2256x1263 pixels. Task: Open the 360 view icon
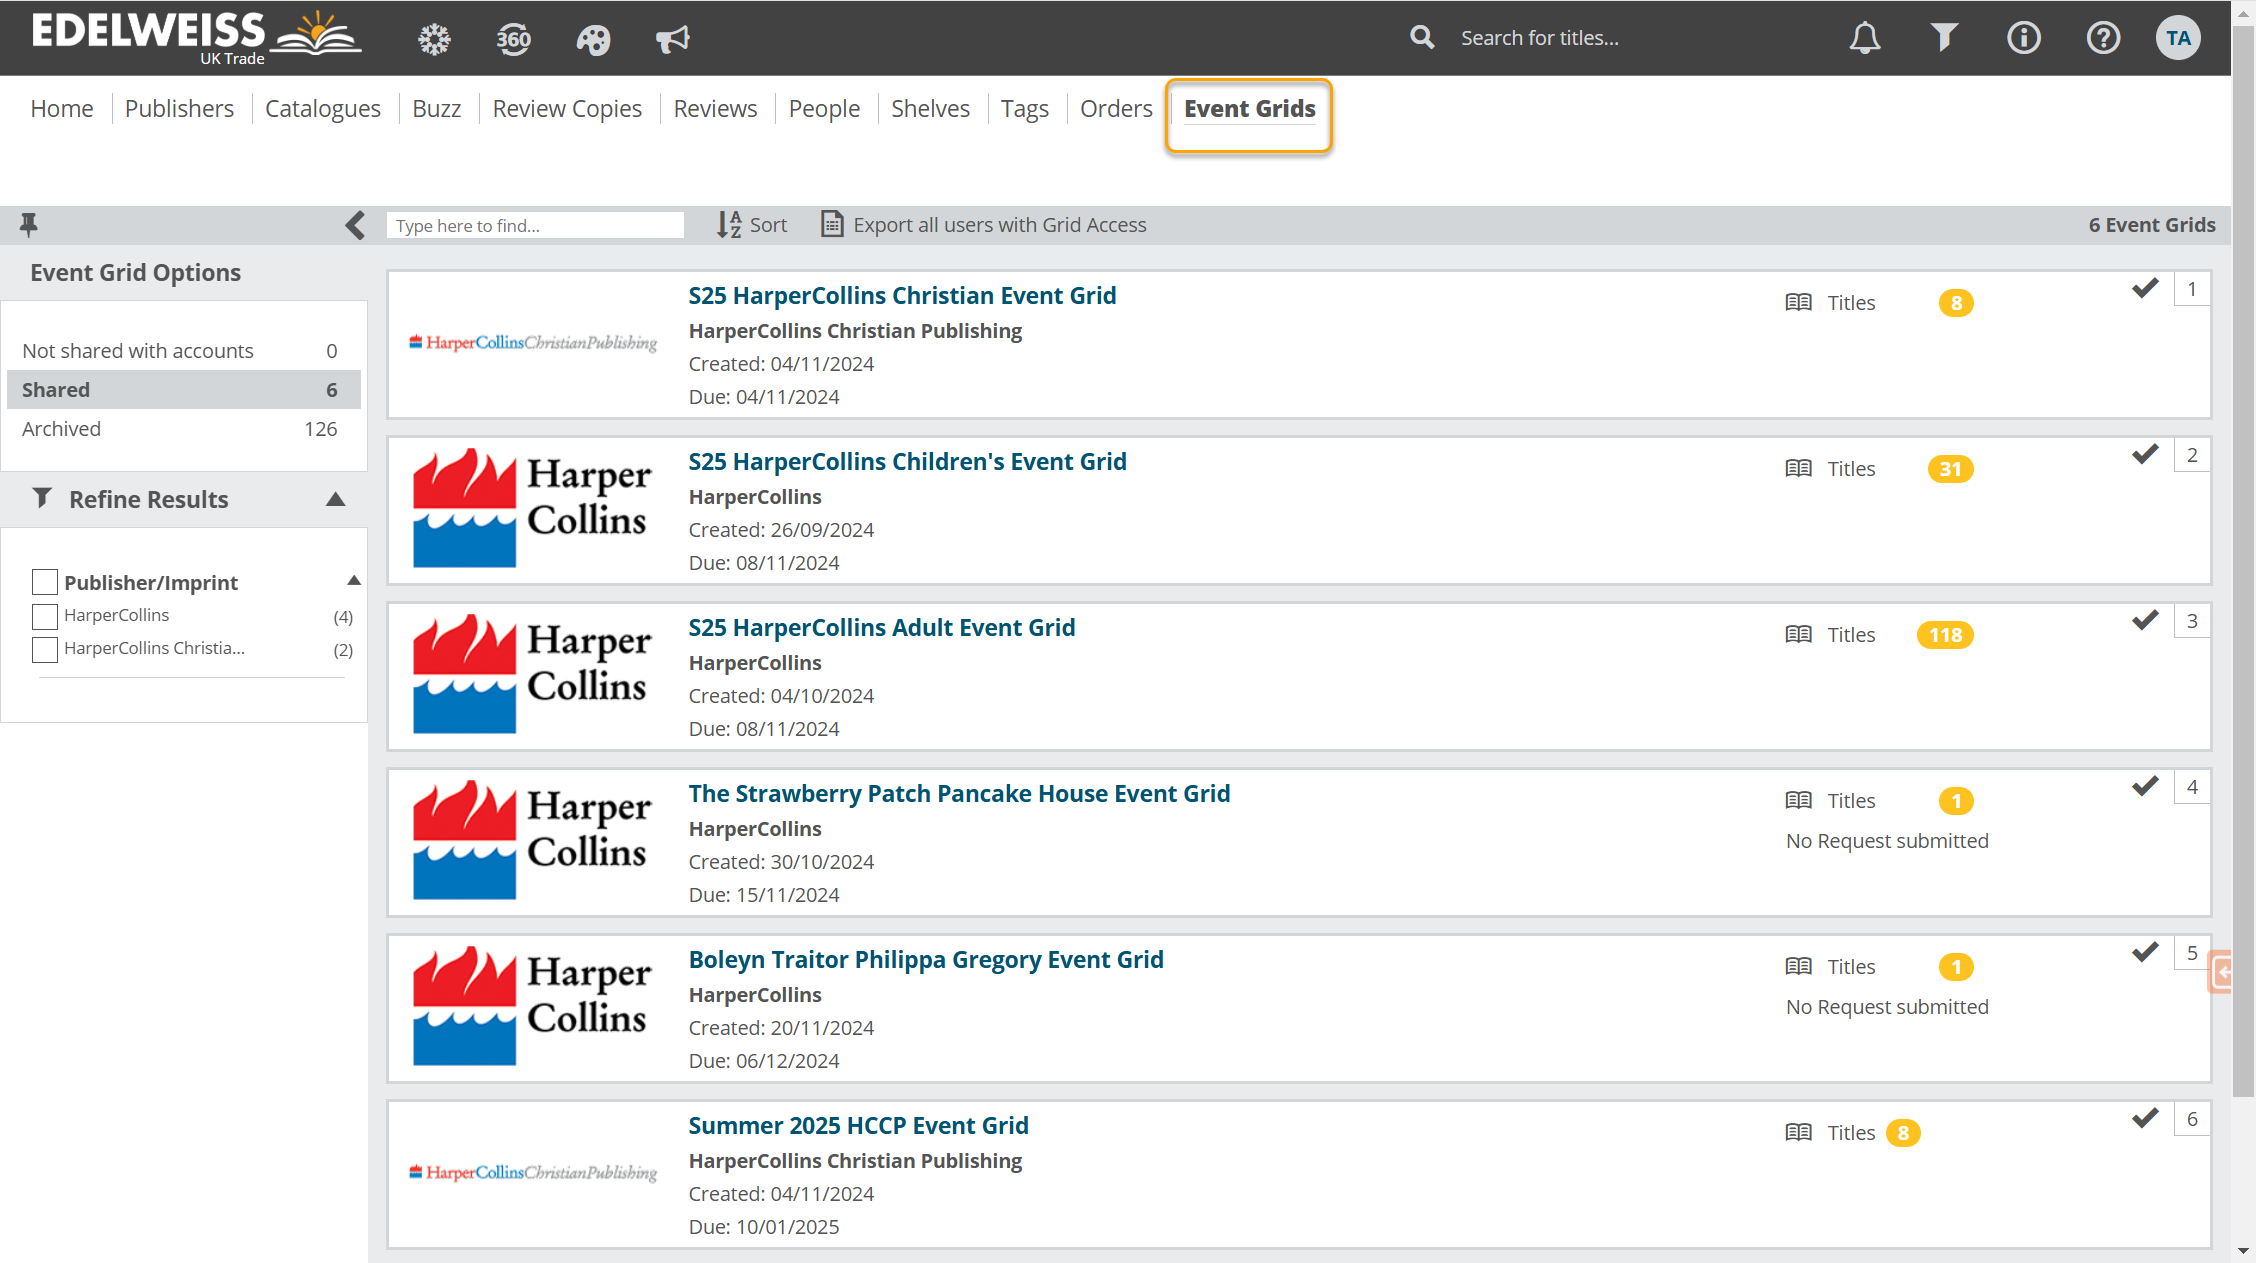click(513, 39)
